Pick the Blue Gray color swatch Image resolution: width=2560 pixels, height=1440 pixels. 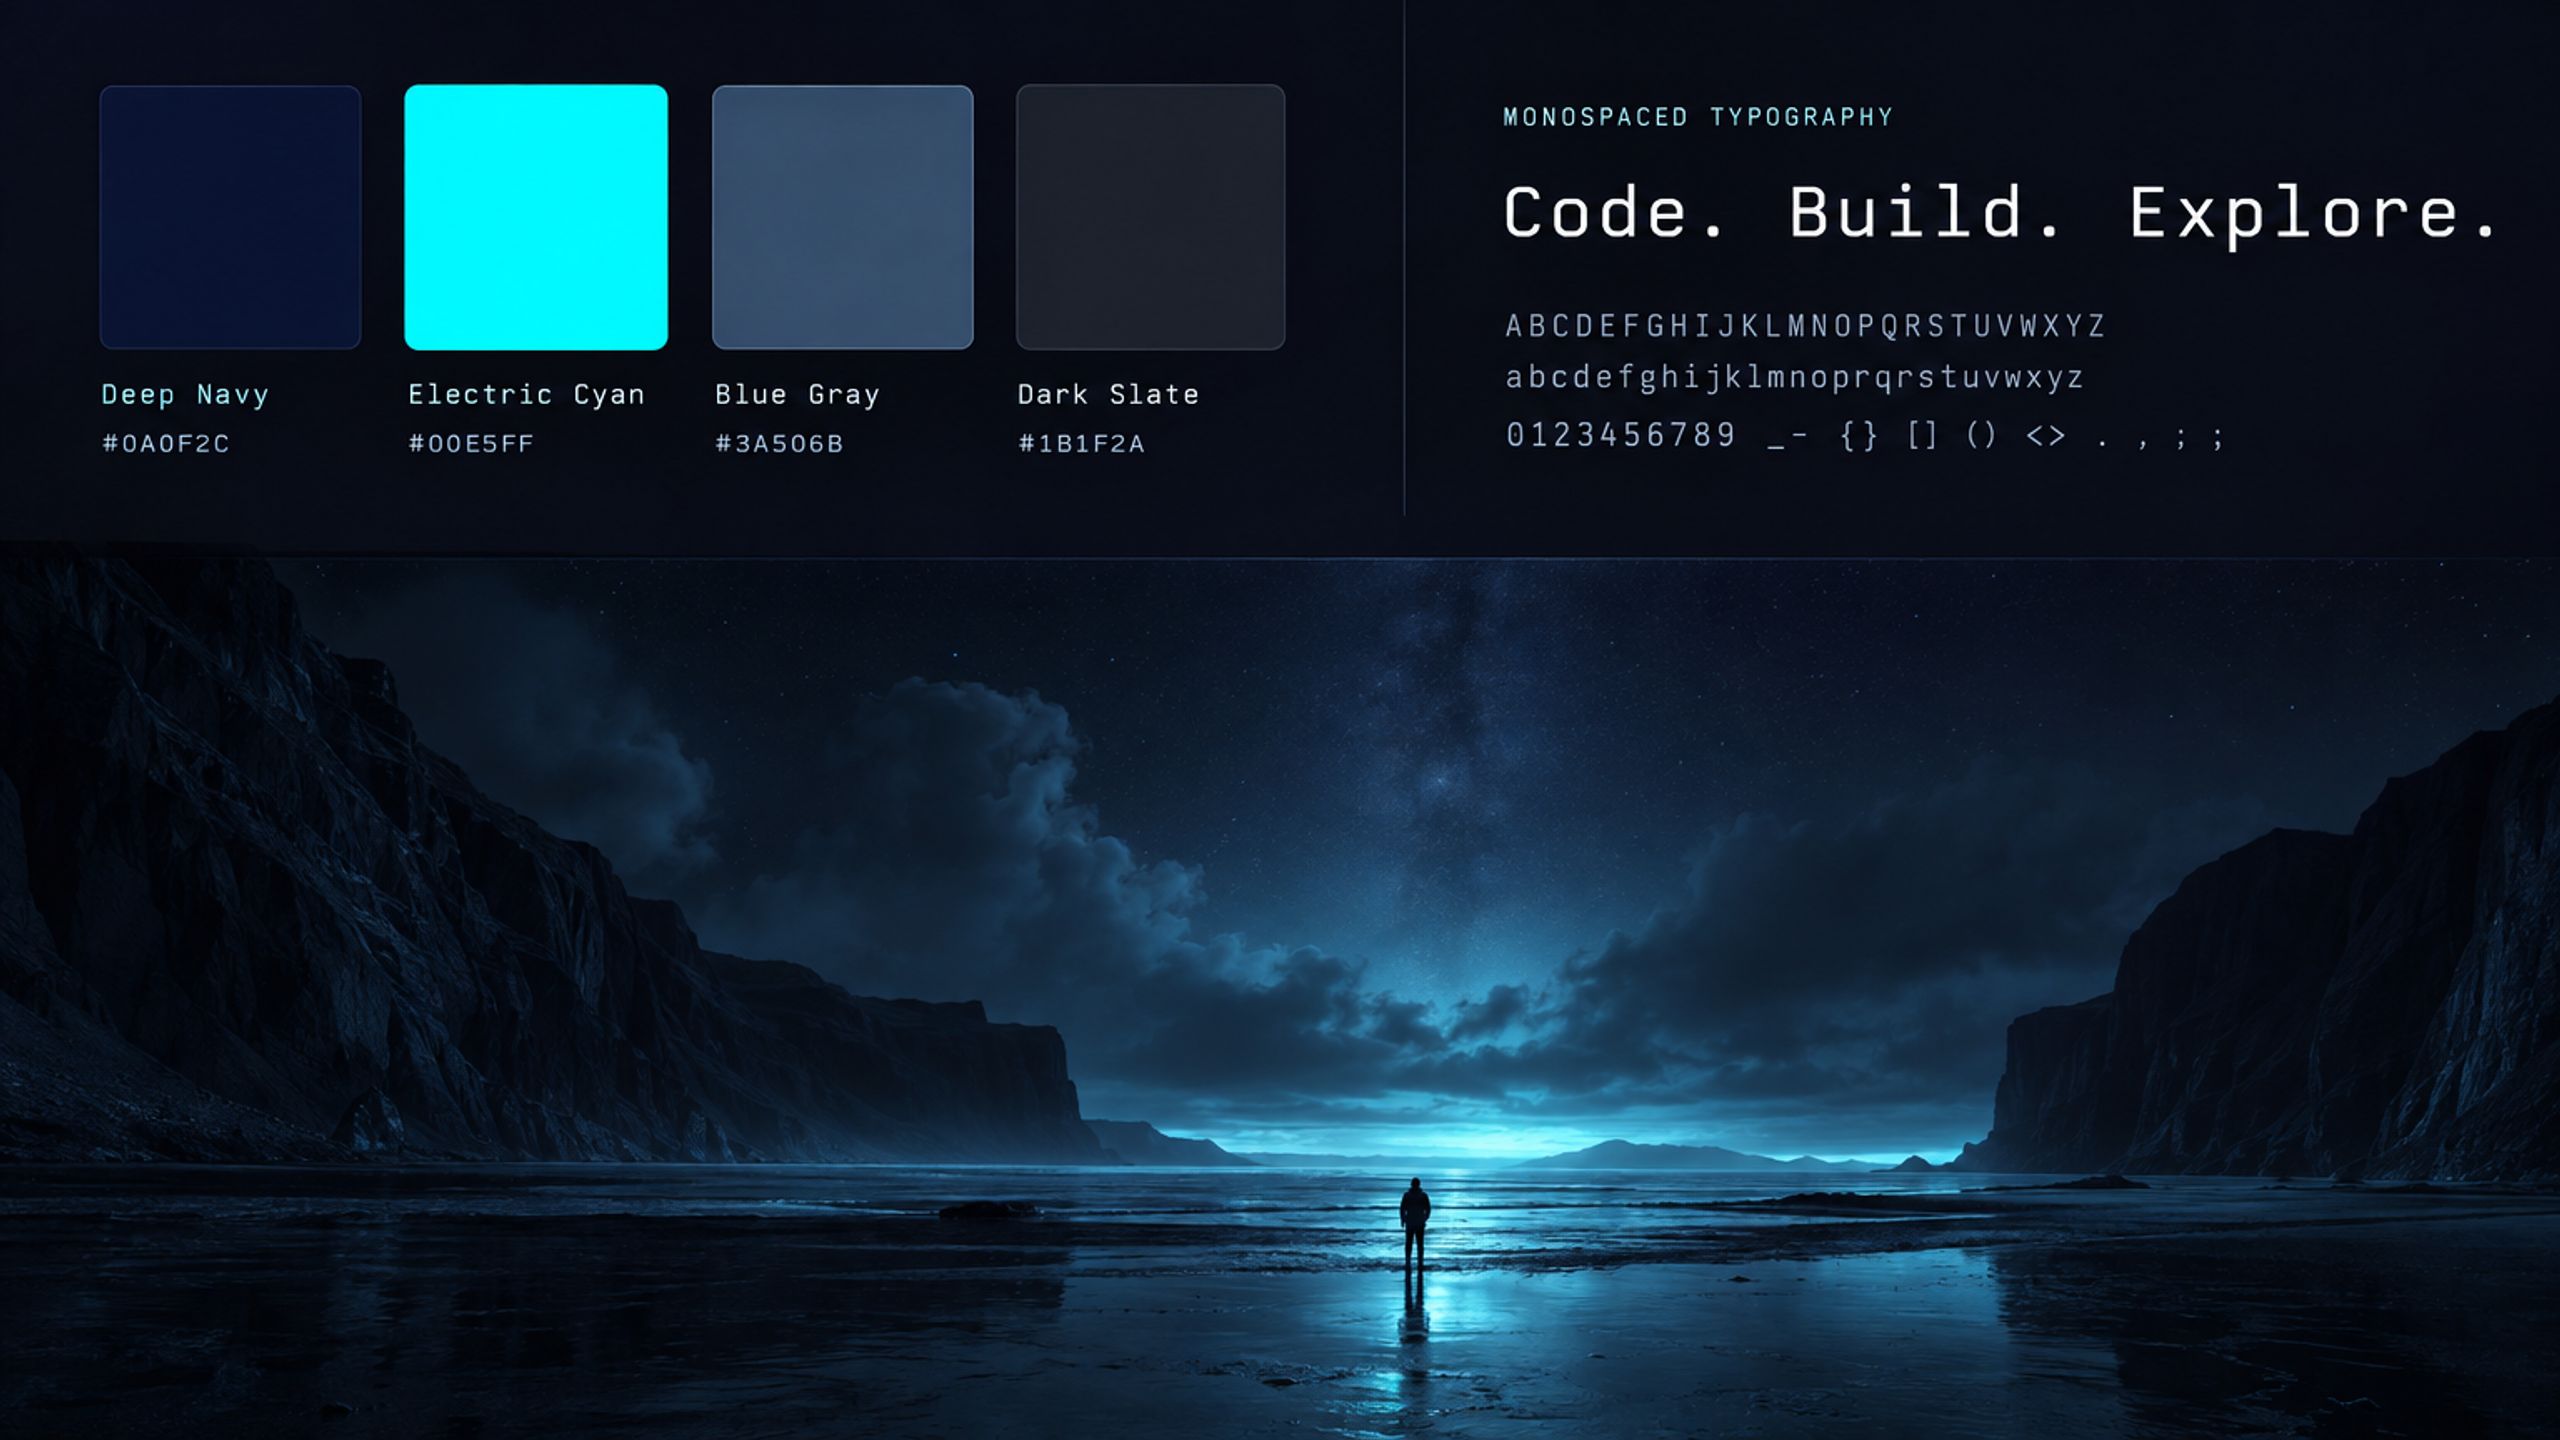point(842,217)
